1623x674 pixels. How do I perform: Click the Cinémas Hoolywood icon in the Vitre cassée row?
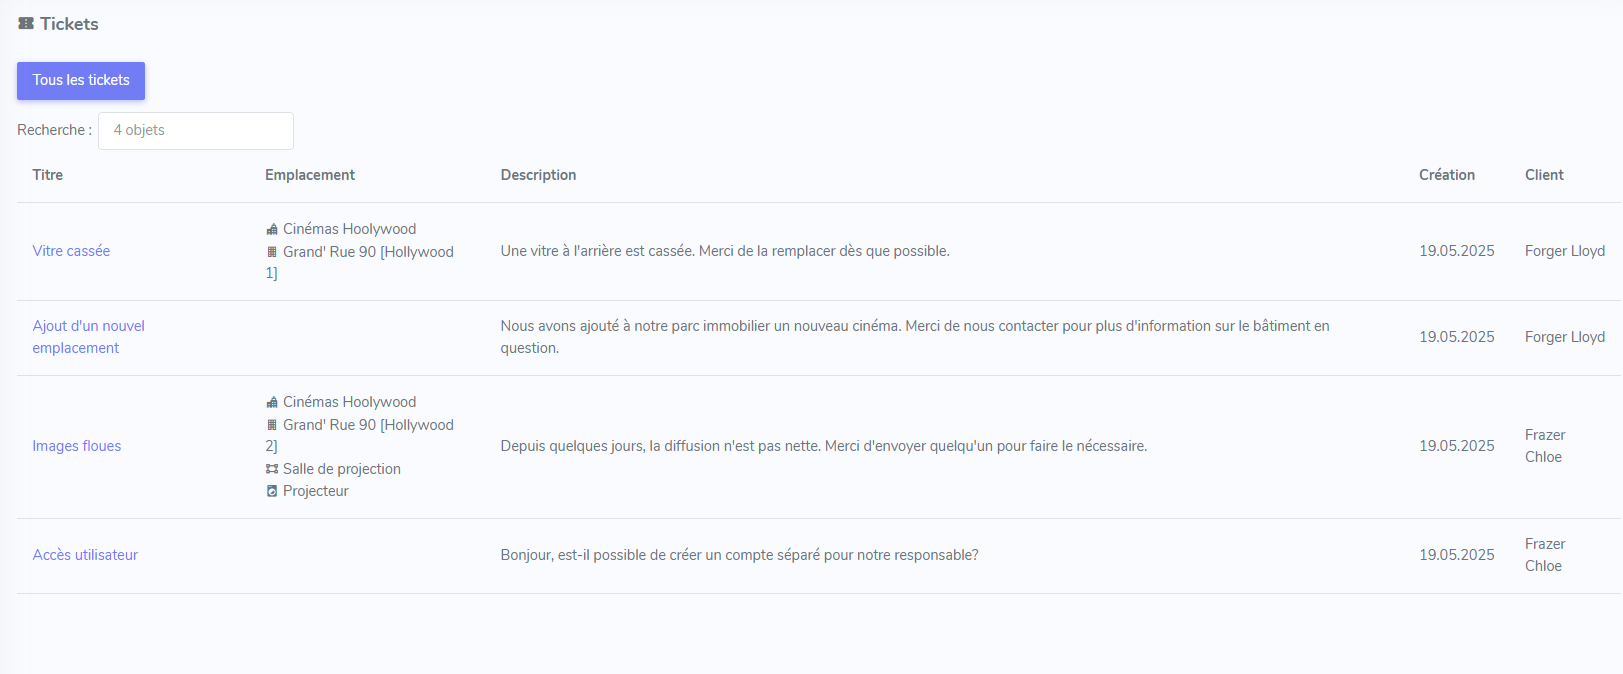(272, 230)
